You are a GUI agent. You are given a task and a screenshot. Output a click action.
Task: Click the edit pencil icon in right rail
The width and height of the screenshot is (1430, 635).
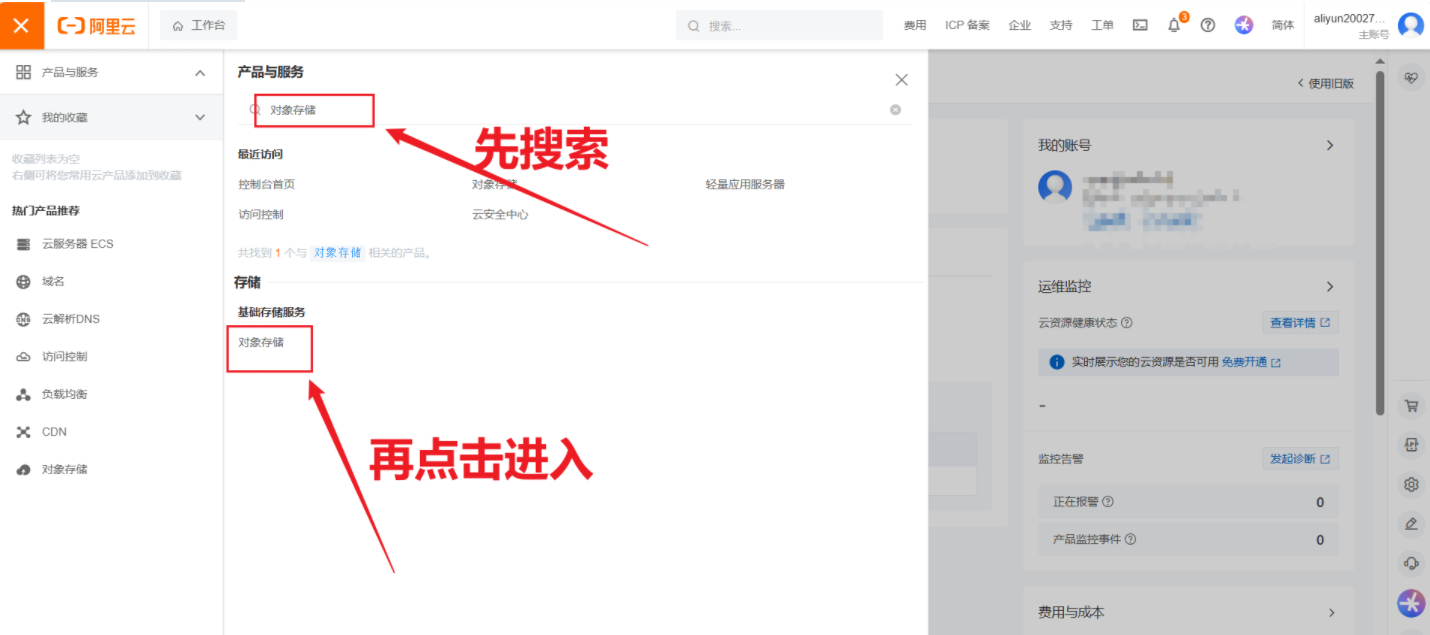pyautogui.click(x=1411, y=523)
